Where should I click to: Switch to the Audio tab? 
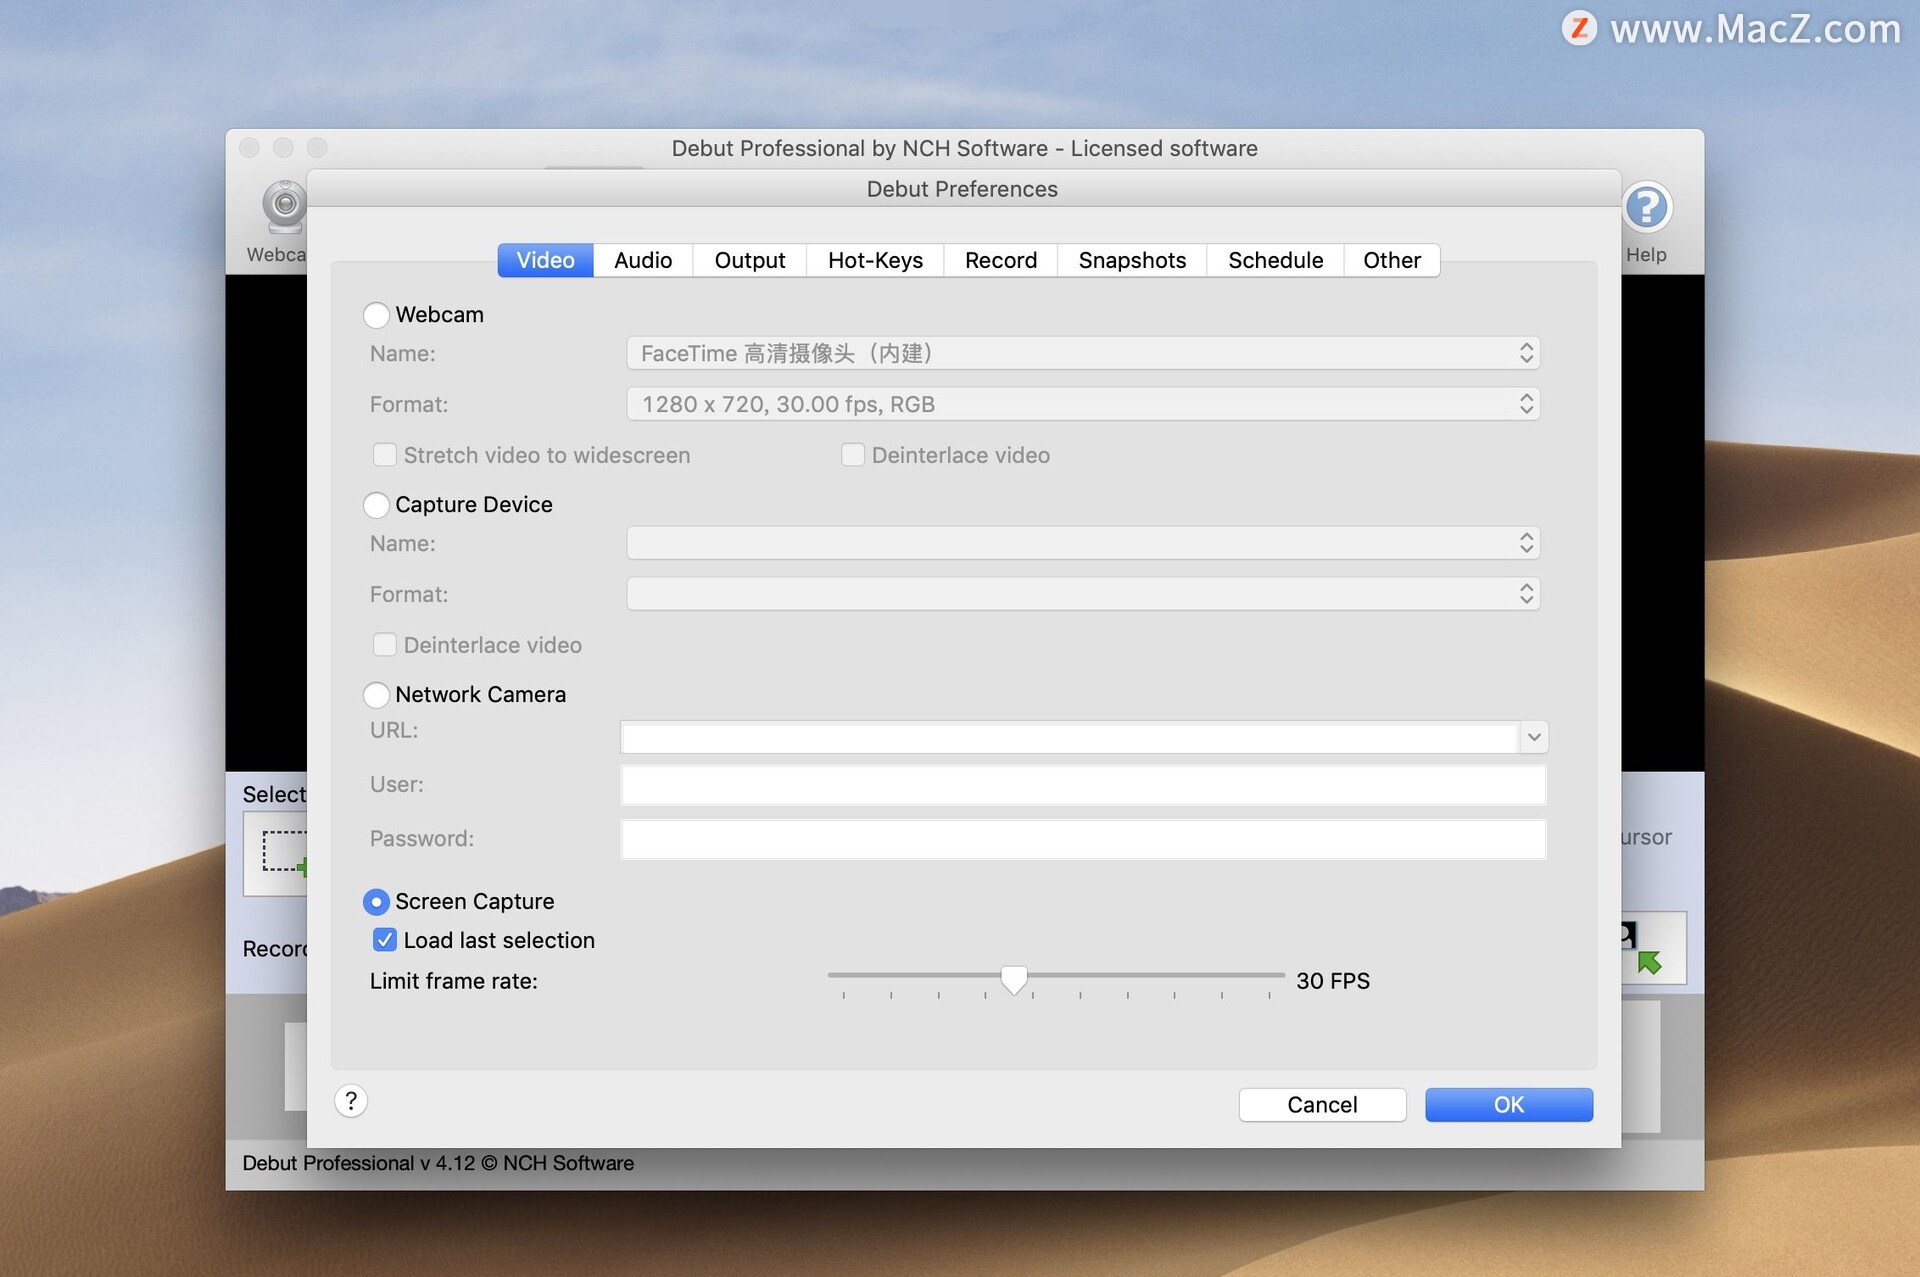[x=643, y=260]
